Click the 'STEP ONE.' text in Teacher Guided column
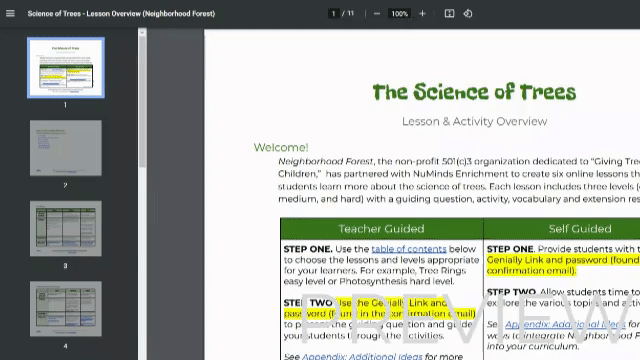 [308, 249]
